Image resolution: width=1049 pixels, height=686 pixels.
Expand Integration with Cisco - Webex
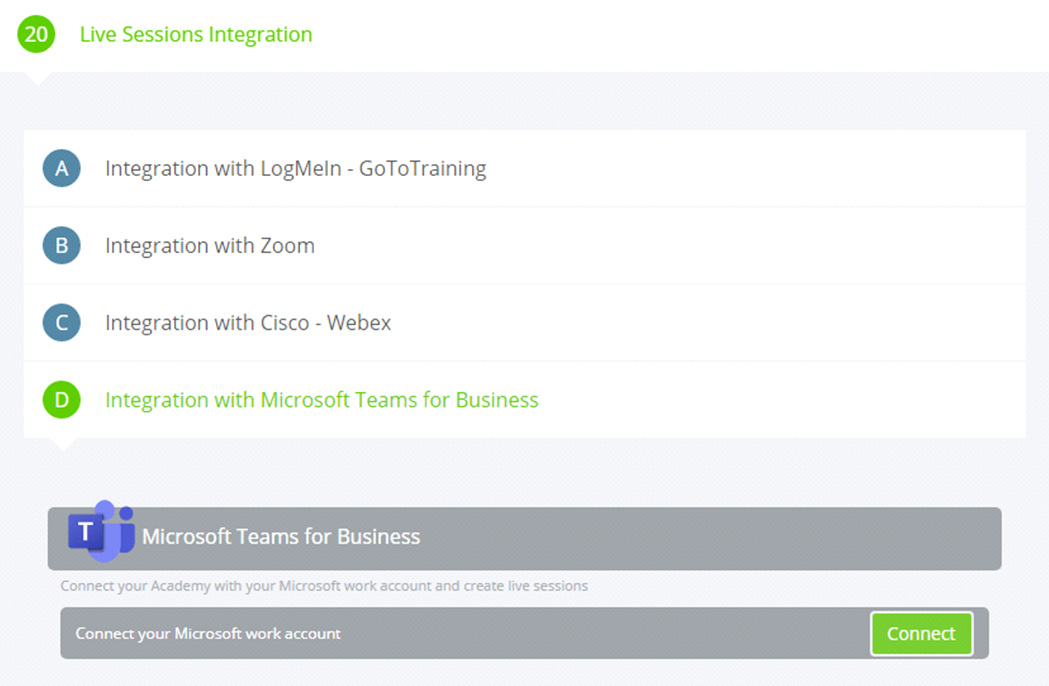pyautogui.click(x=248, y=323)
